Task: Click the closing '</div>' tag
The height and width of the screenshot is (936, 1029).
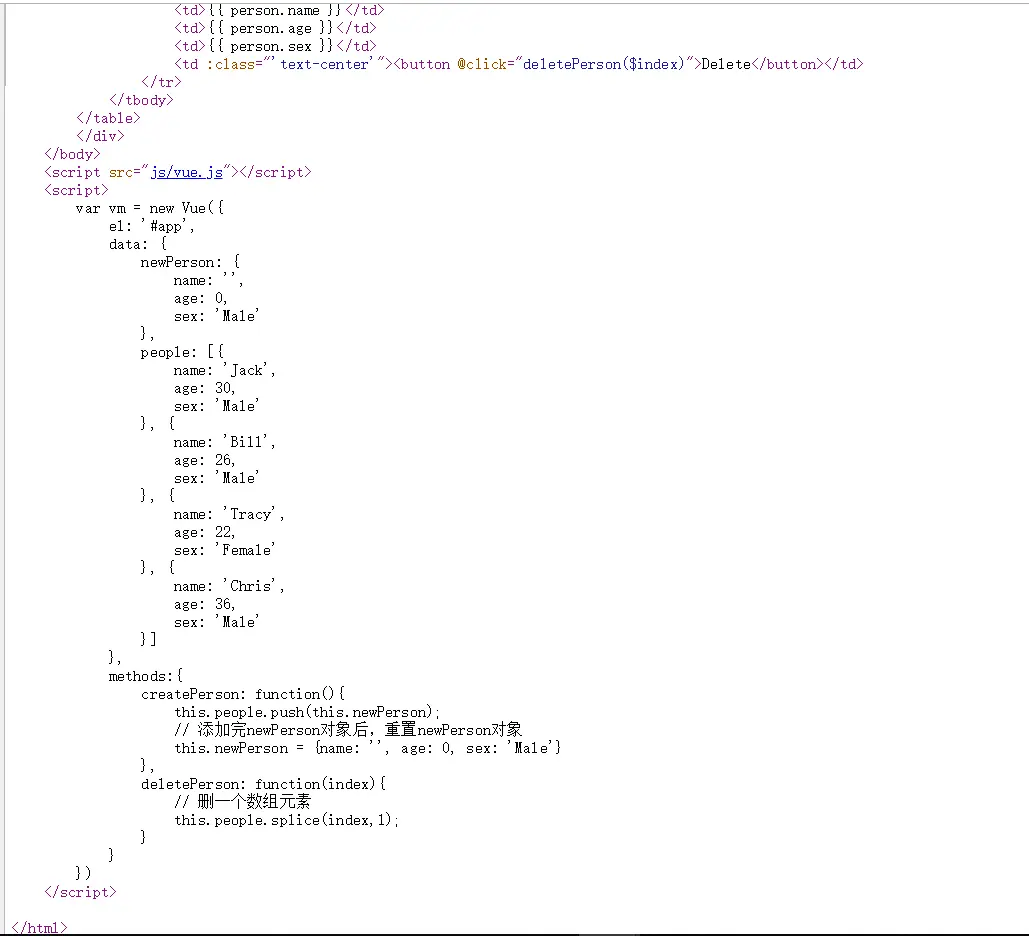Action: tap(100, 136)
